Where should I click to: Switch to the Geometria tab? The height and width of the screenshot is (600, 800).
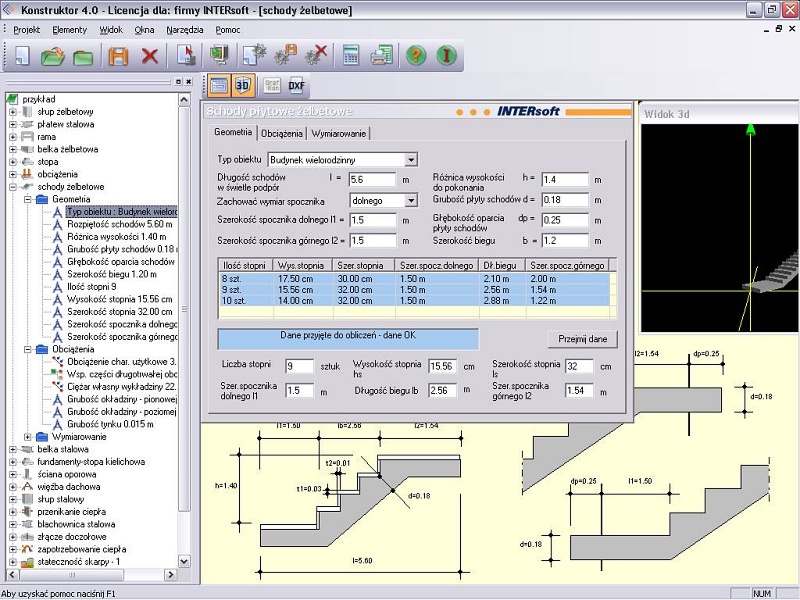(233, 132)
